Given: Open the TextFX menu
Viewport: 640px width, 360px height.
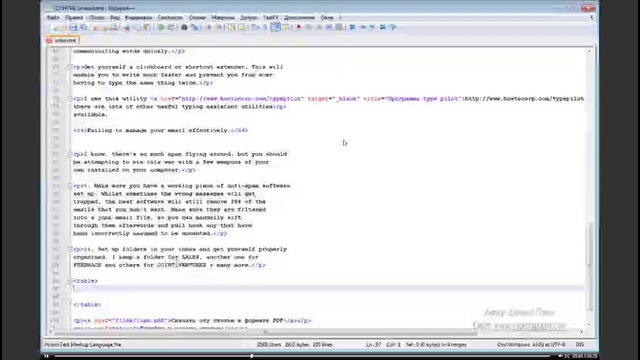Looking at the screenshot, I should coord(271,18).
